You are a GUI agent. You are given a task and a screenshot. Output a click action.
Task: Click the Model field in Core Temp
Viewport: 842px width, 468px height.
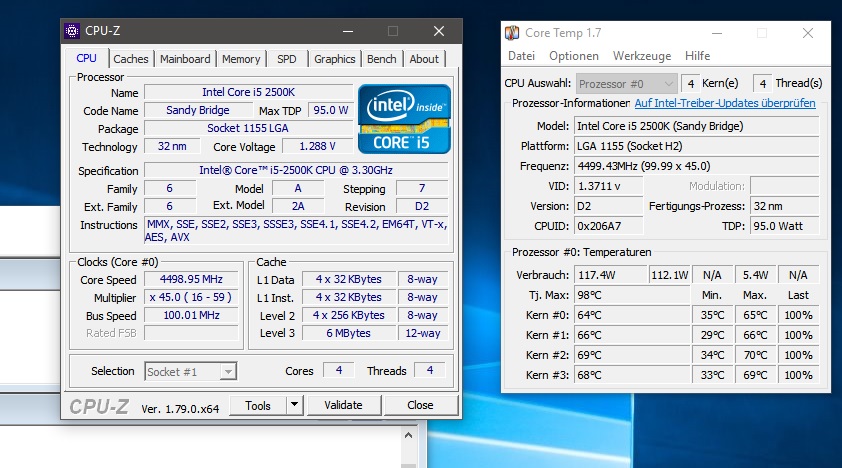697,126
